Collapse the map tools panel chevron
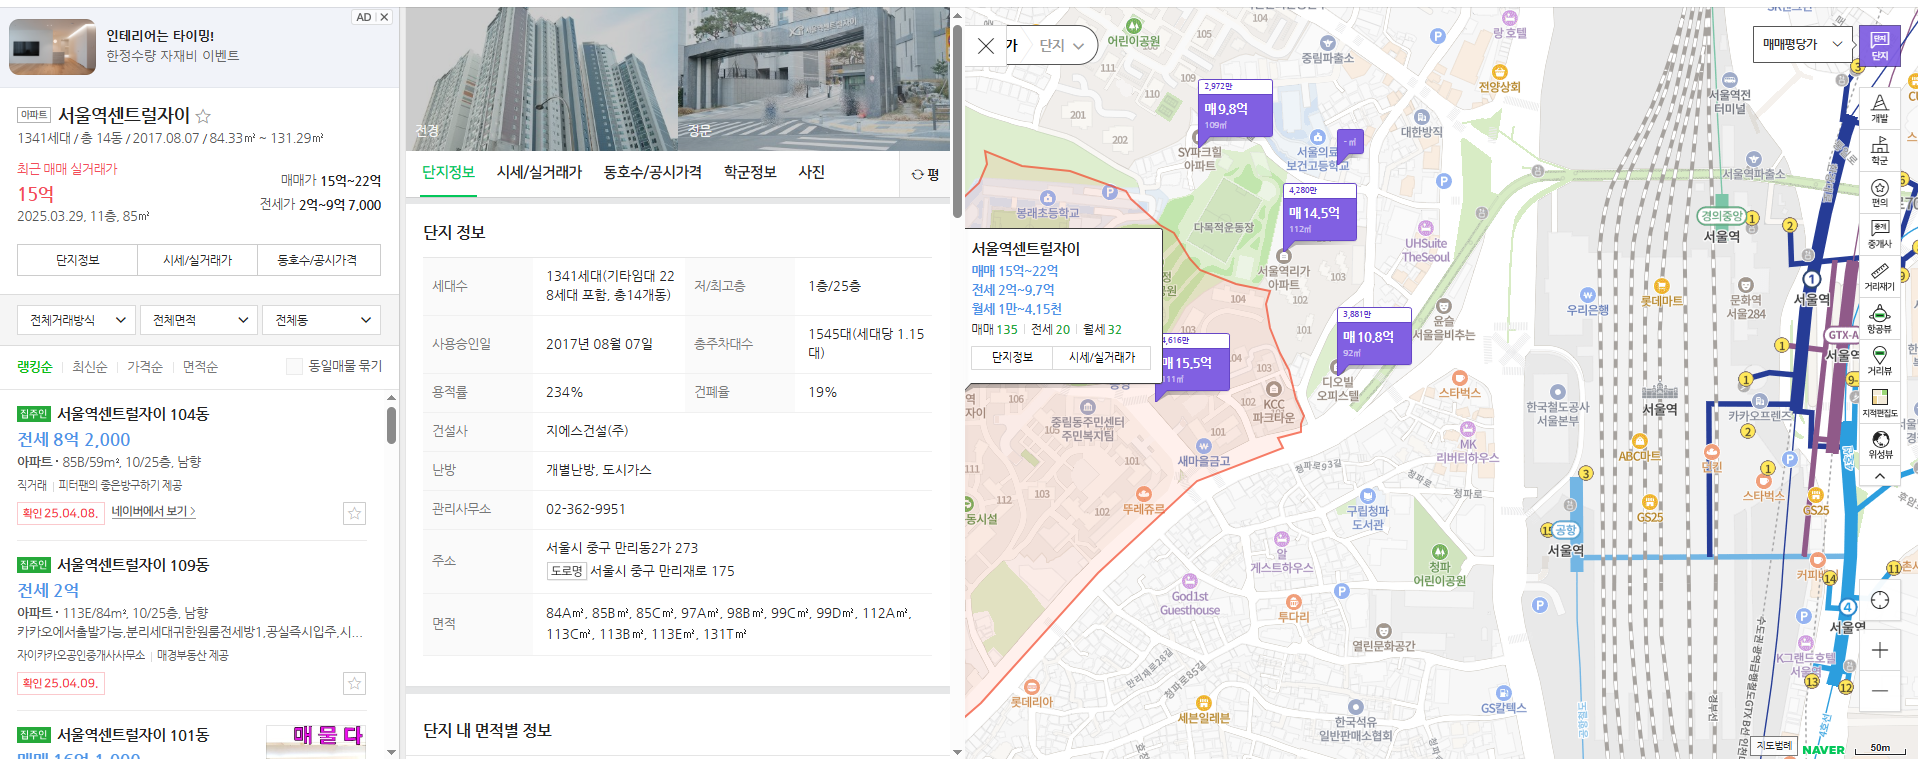This screenshot has width=1918, height=759. [x=1879, y=476]
